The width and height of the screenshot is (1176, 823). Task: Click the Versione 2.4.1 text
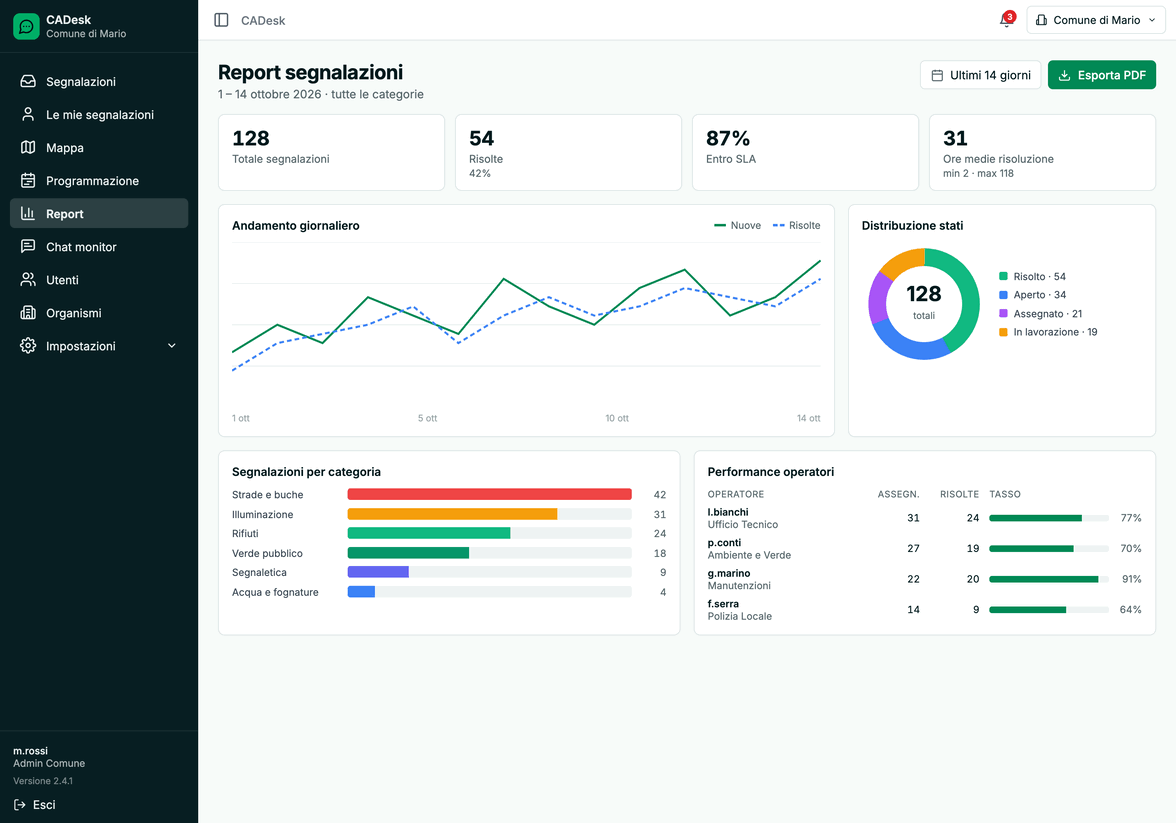pos(43,781)
